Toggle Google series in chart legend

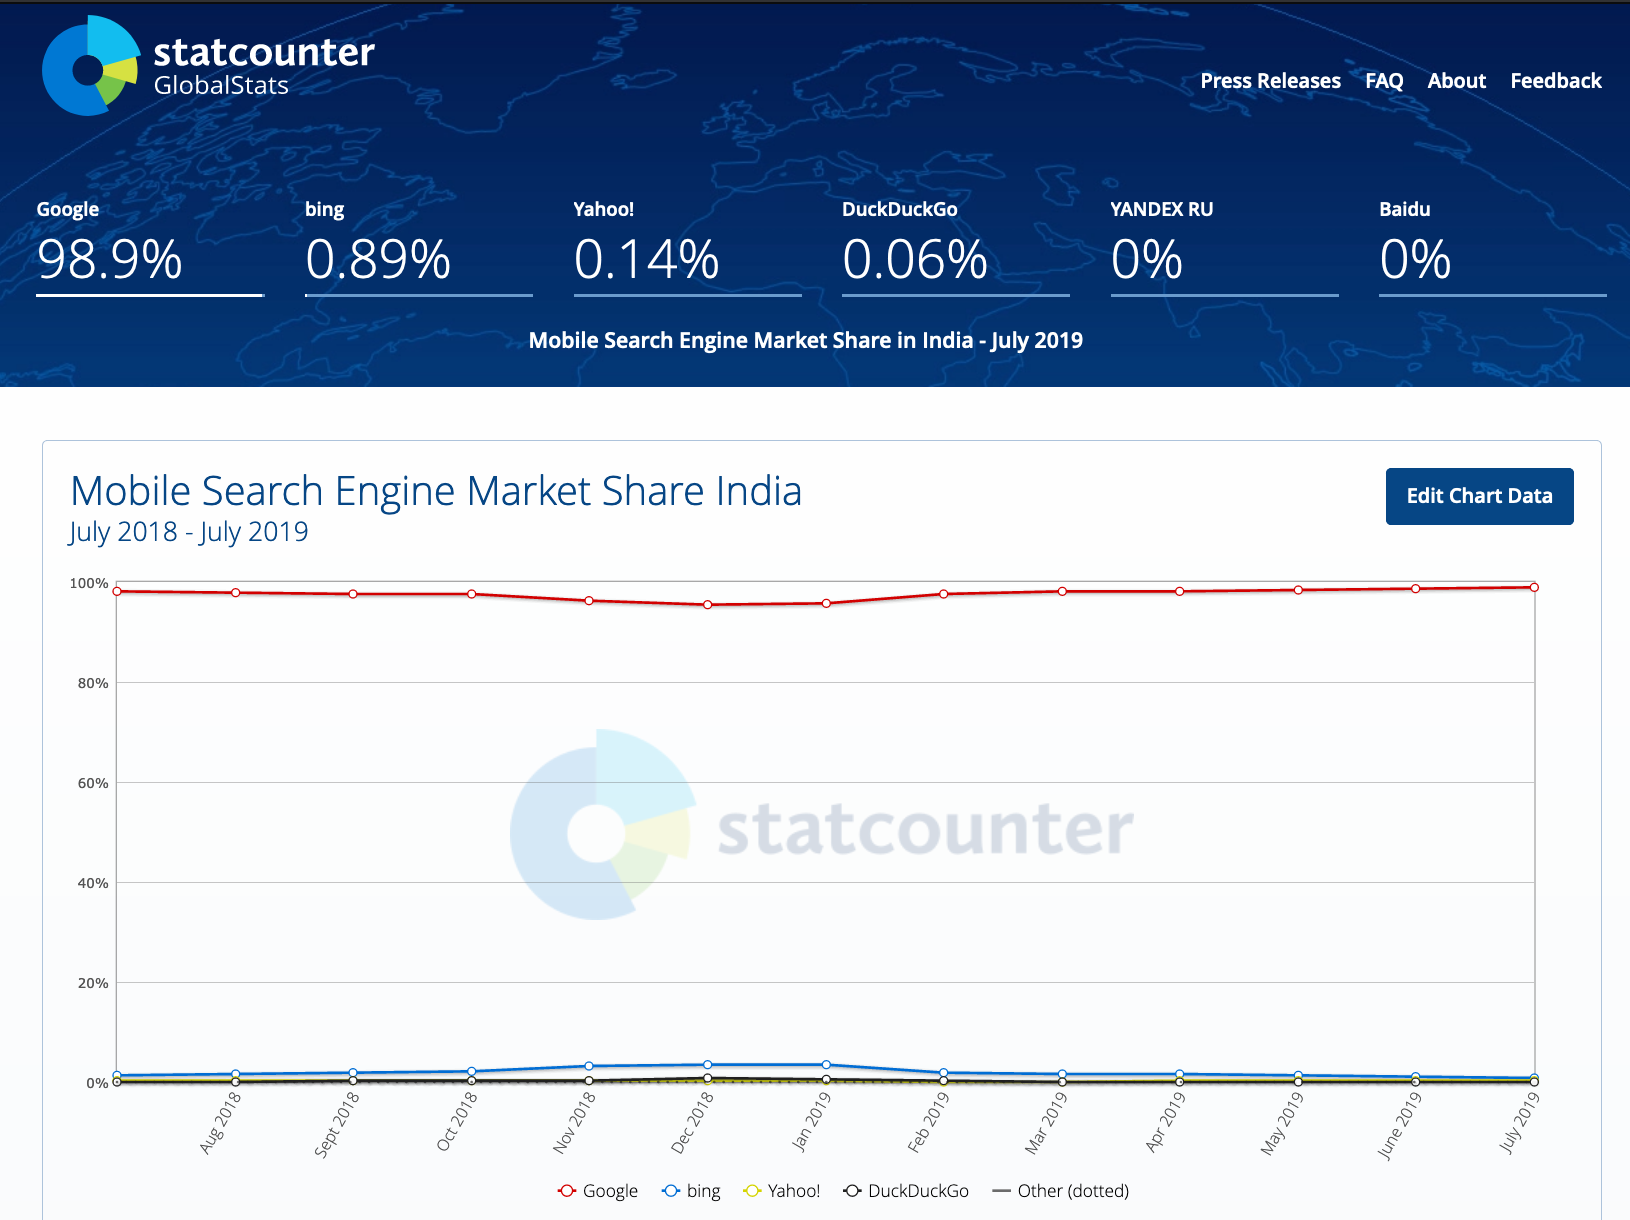point(598,1191)
